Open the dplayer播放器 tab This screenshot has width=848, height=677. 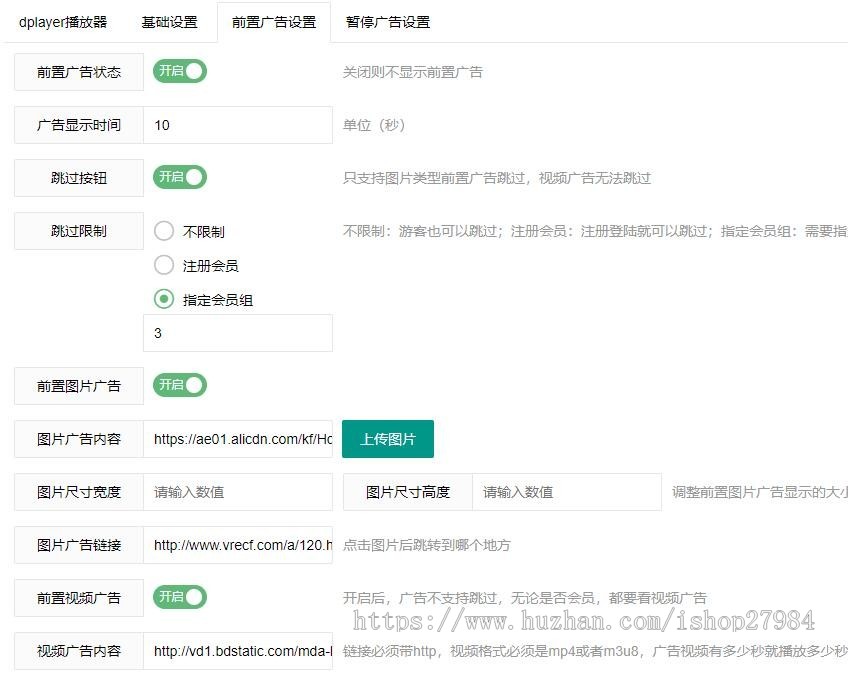pos(63,22)
